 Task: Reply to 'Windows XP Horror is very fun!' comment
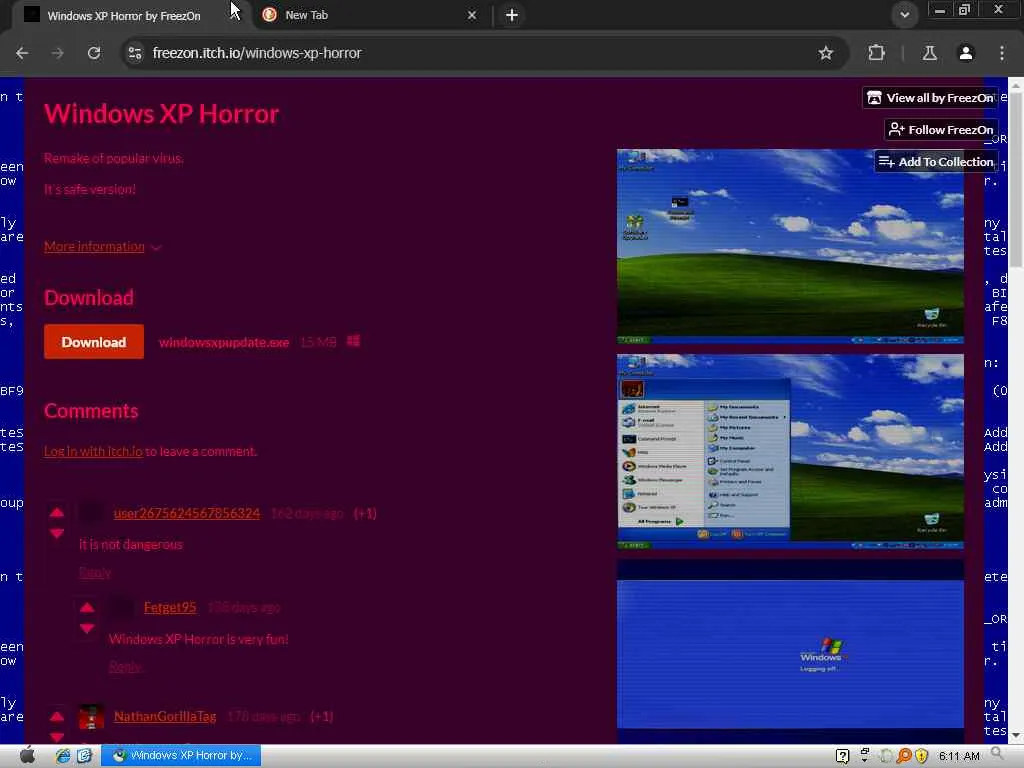click(x=125, y=667)
